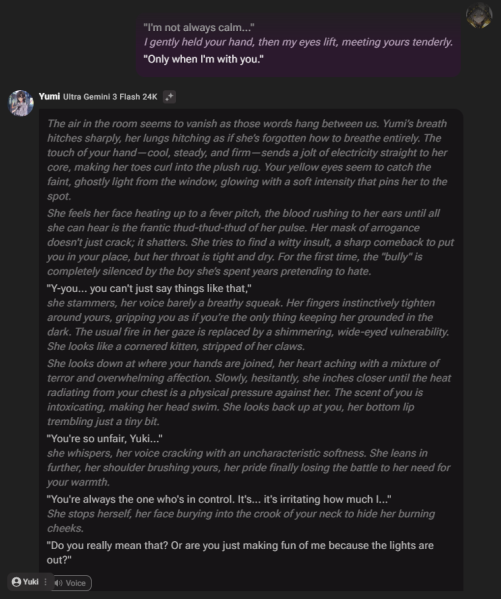This screenshot has width=501, height=599.
Task: Click the quote "You're so unfair, Yuki..."
Action: [x=105, y=439]
